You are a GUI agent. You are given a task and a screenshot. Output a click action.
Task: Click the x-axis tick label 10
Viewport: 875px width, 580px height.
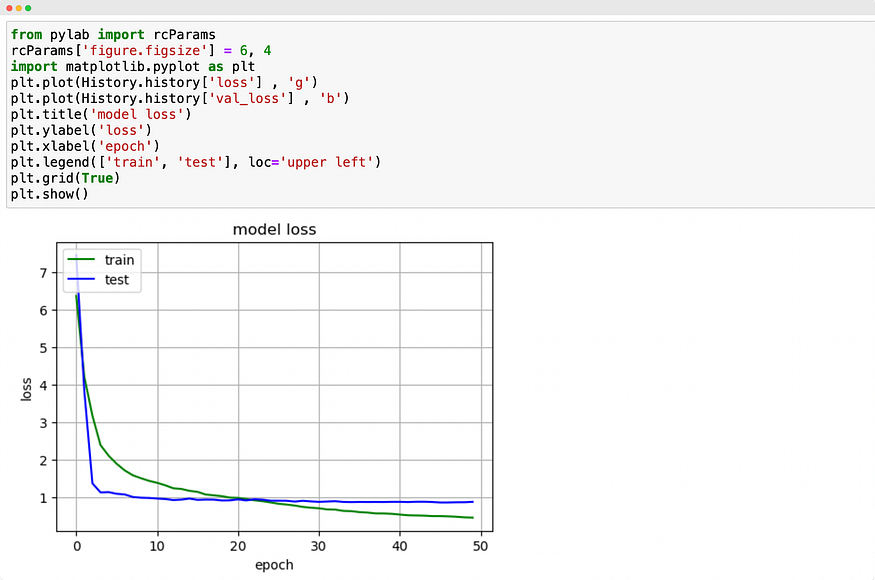tap(157, 546)
